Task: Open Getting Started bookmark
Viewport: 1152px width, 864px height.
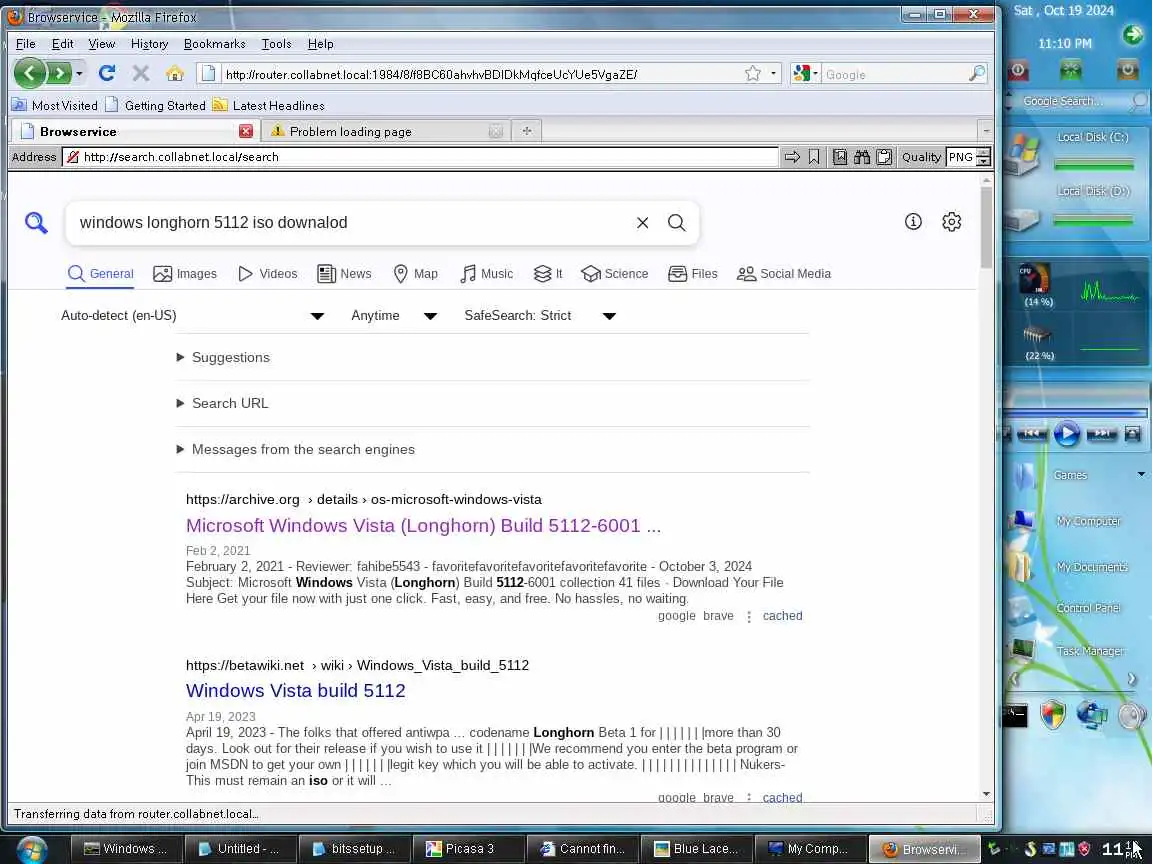Action: tap(156, 106)
